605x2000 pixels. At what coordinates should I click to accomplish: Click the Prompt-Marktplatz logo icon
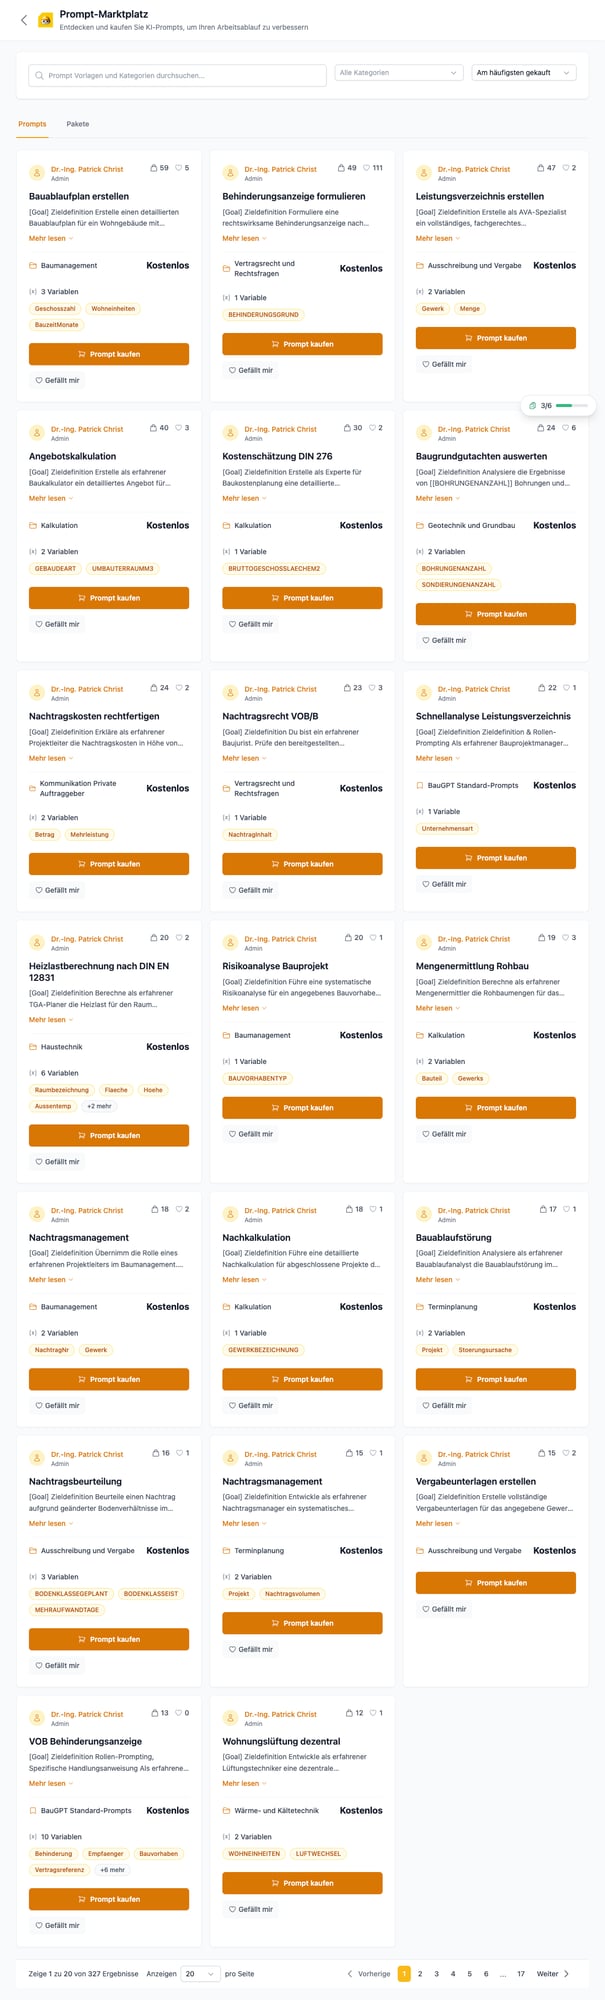[x=45, y=21]
